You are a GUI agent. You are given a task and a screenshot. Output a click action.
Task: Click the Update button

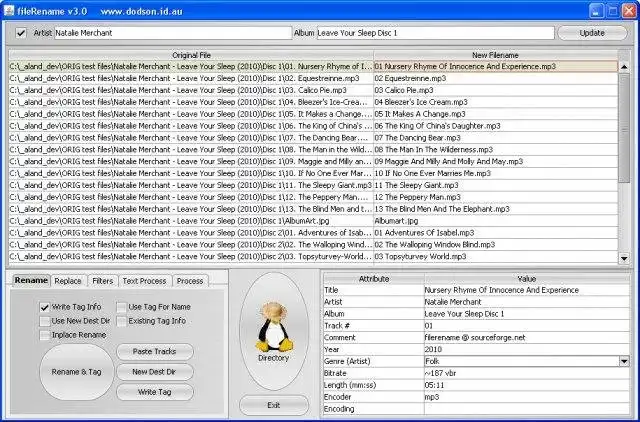[x=592, y=33]
